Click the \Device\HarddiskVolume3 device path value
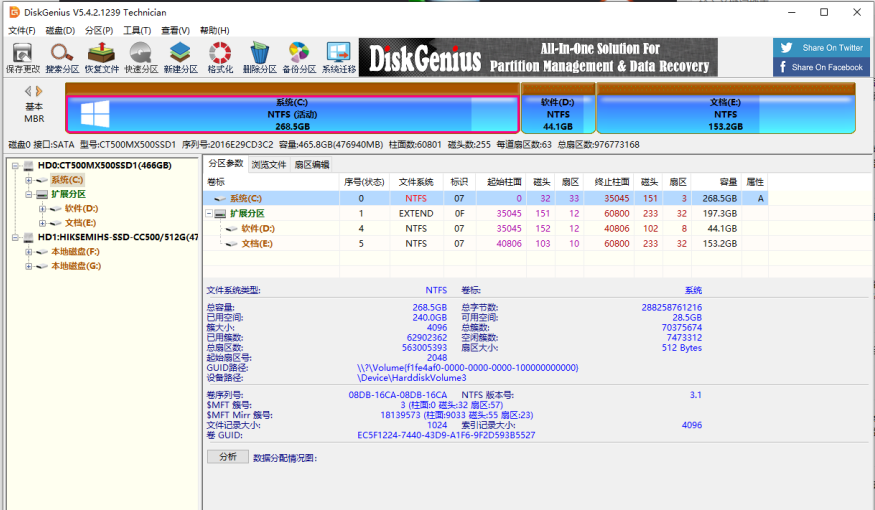 411,378
